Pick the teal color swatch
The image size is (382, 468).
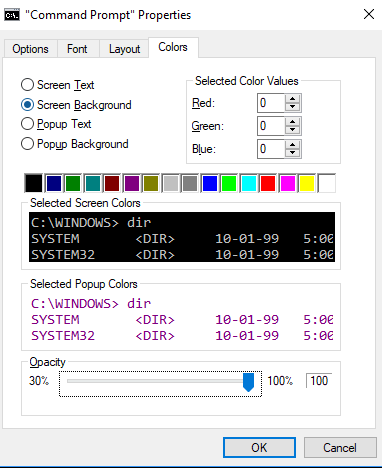tap(93, 183)
